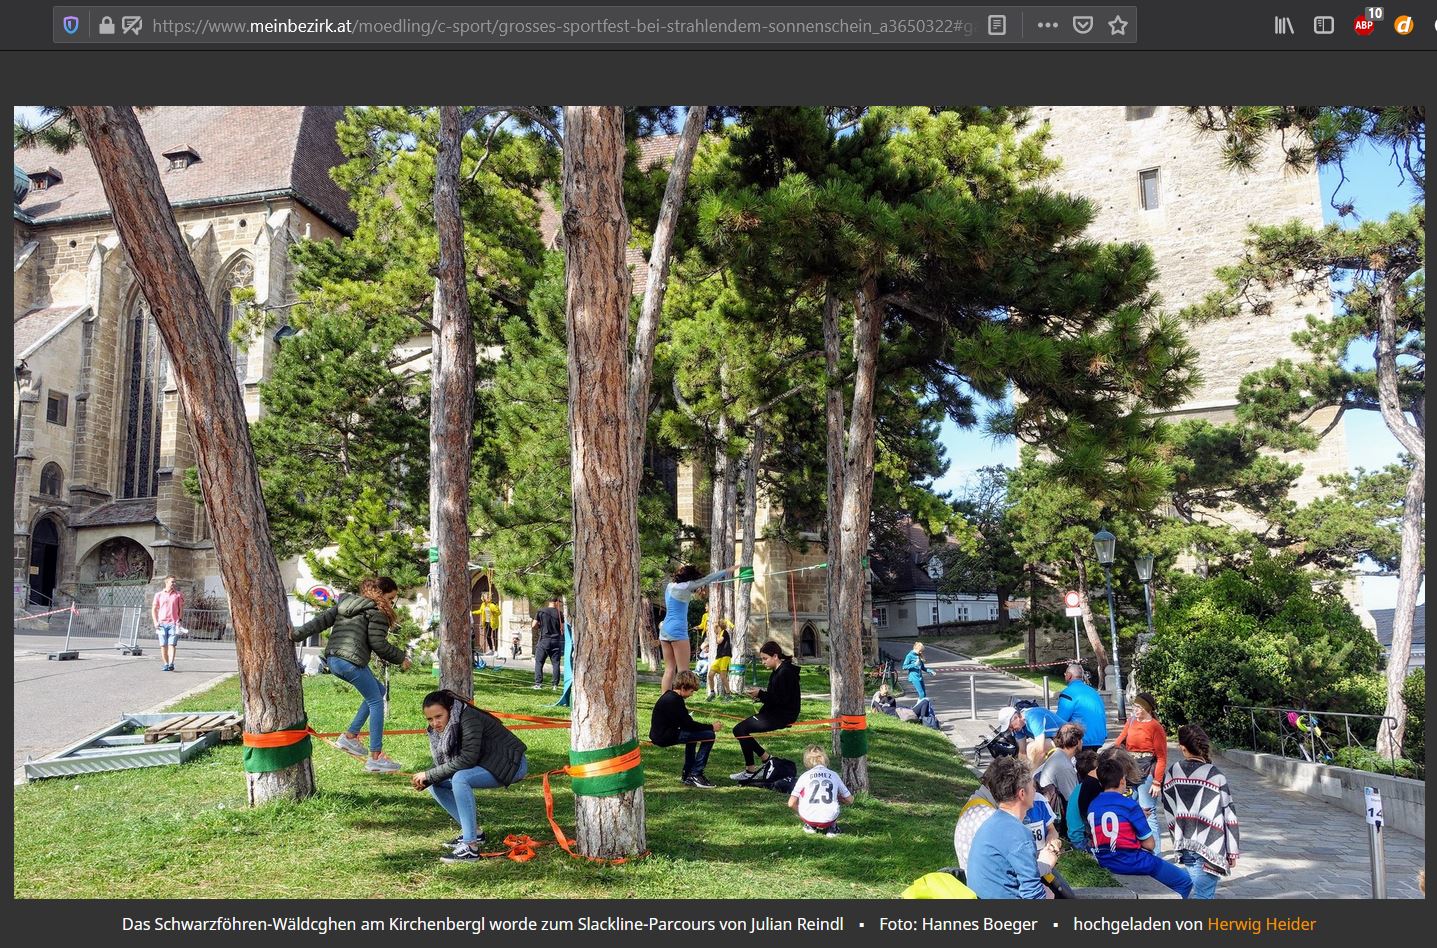Screen dimensions: 1437x948
Task: Open uploader Herwig Heider's profile link
Action: [1261, 924]
